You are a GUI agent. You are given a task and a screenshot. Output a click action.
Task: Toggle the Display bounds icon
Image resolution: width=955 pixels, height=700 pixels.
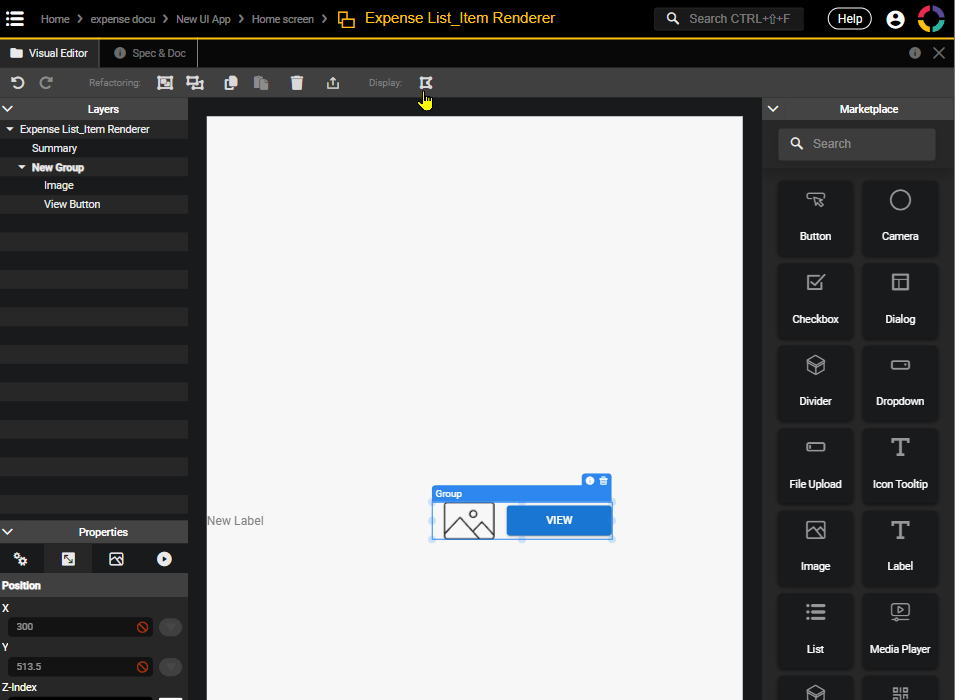(x=426, y=83)
